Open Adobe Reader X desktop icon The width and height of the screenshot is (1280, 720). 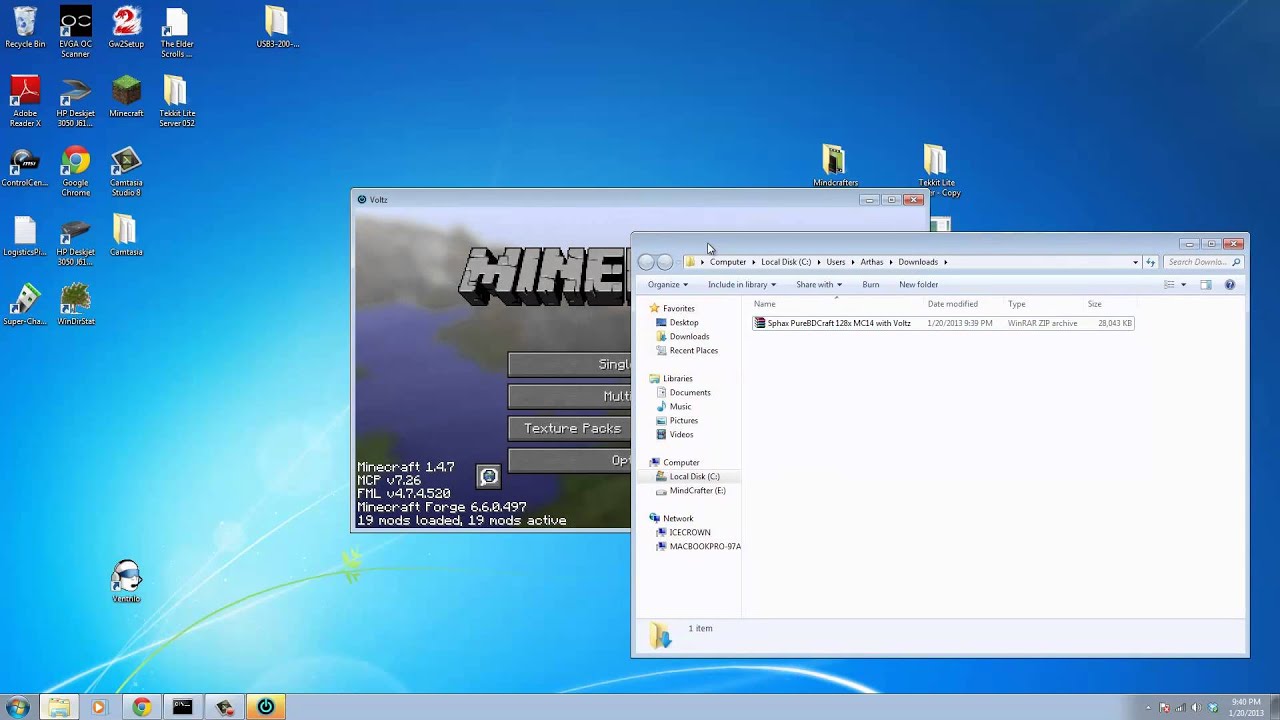[25, 101]
